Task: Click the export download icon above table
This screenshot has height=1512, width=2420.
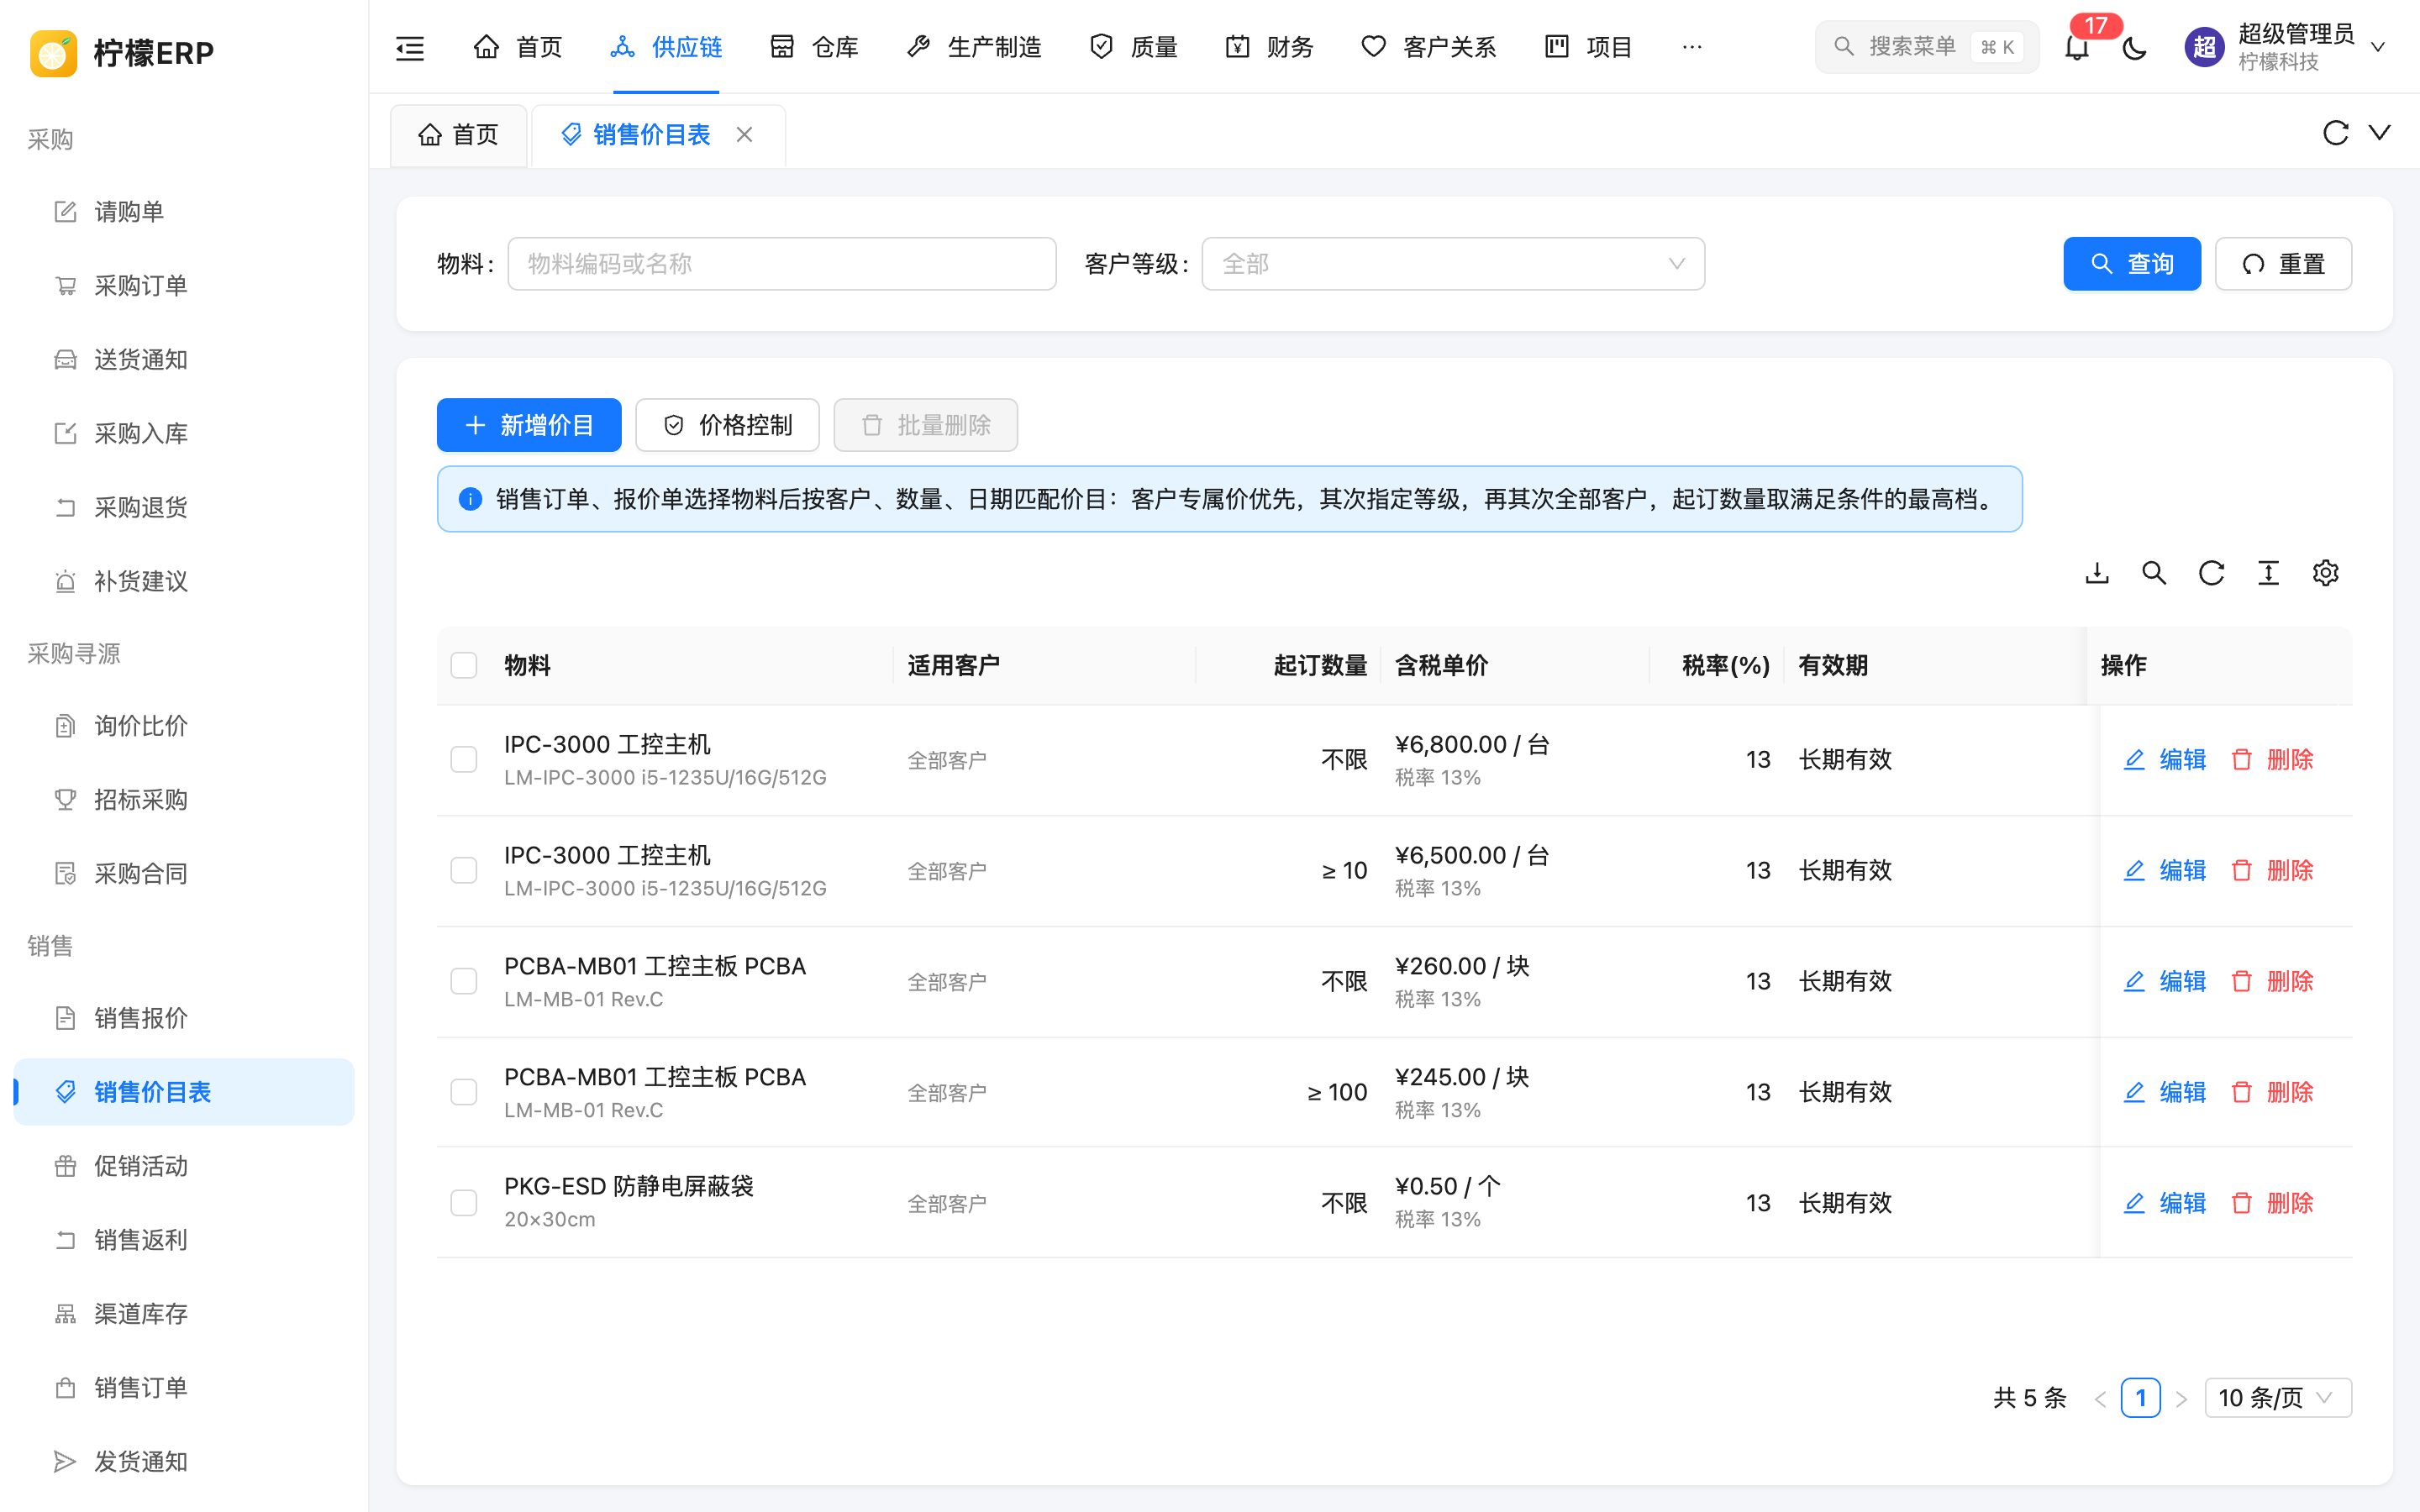Action: pos(2097,573)
